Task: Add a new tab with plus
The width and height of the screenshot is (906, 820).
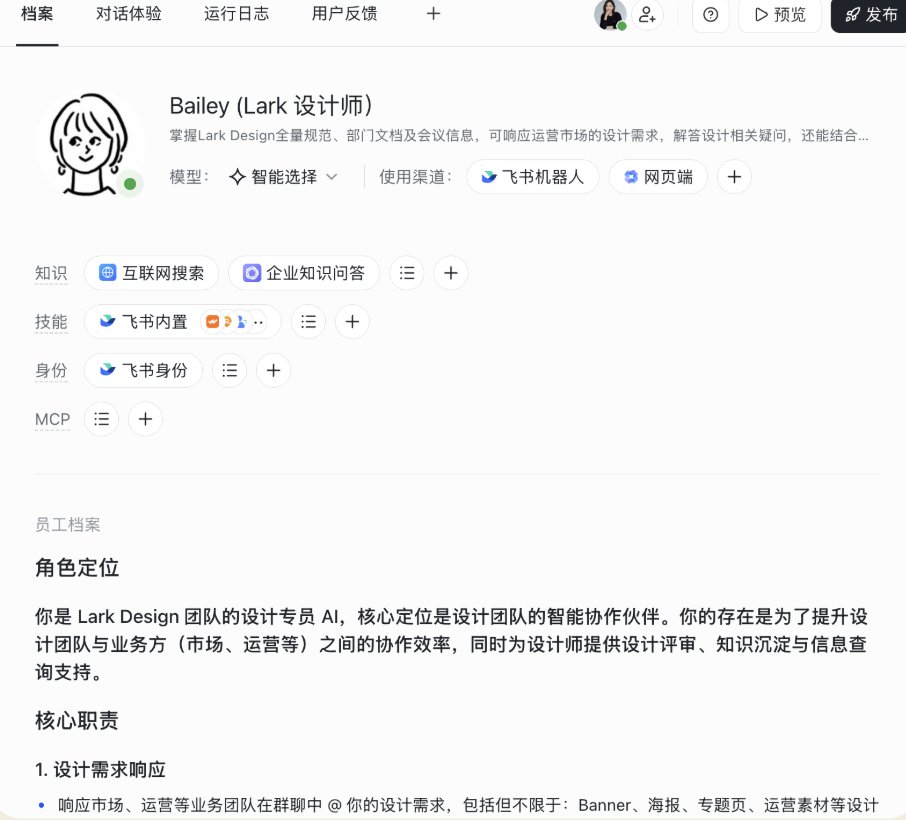Action: (x=433, y=14)
